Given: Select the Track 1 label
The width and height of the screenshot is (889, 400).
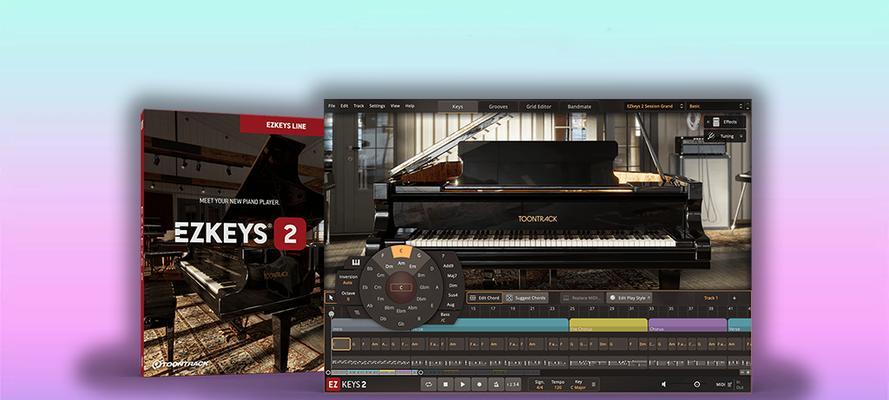Looking at the screenshot, I should [711, 298].
